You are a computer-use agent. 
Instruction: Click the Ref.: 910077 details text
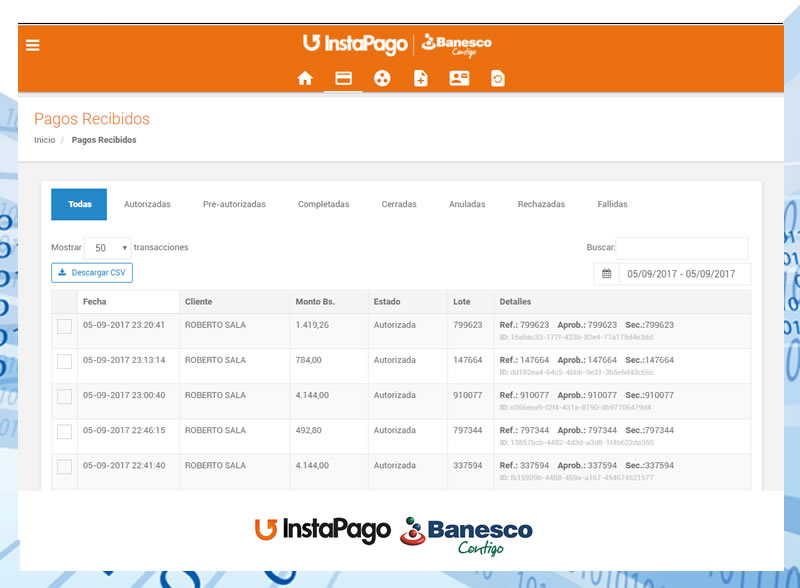tap(524, 395)
